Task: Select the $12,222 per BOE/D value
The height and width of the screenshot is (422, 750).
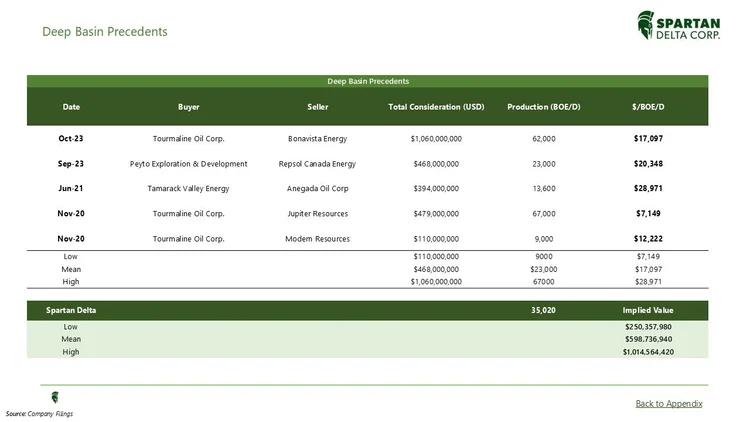Action: (648, 238)
